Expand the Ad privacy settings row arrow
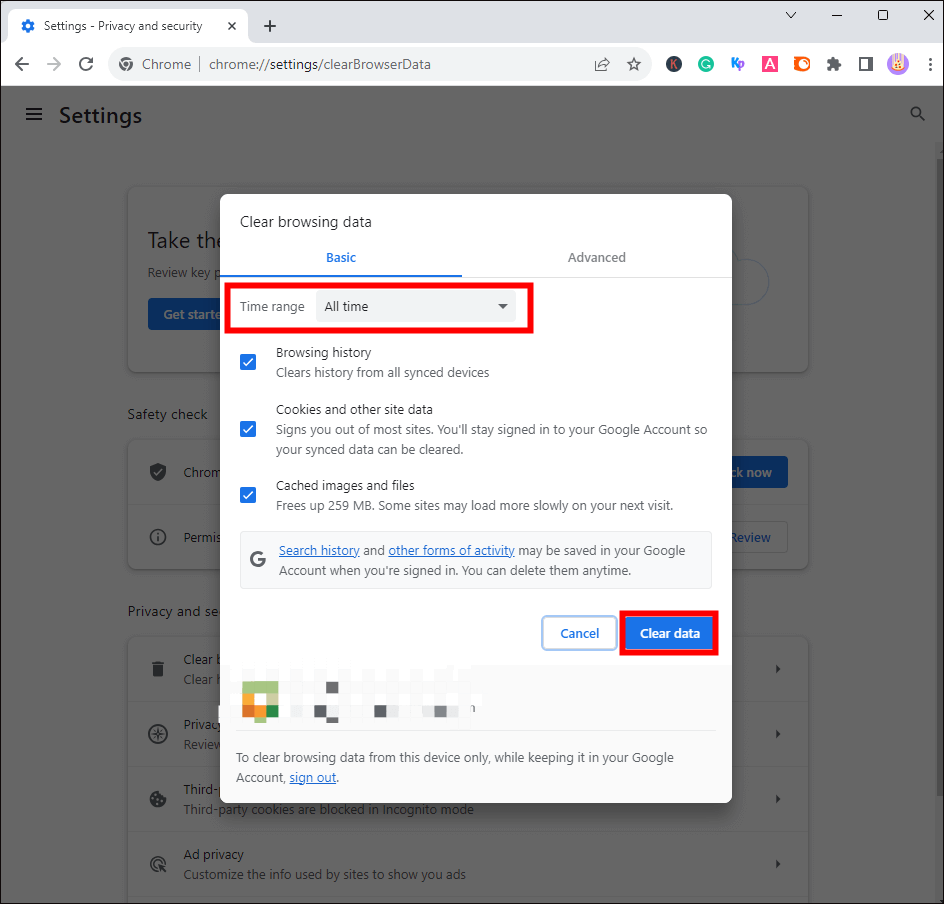Image resolution: width=944 pixels, height=904 pixels. 778,864
